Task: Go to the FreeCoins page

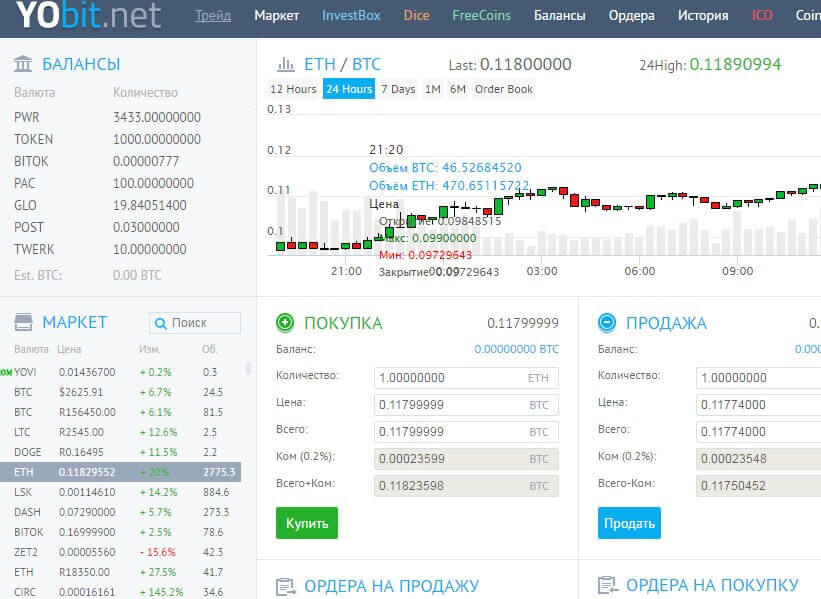Action: (x=481, y=16)
